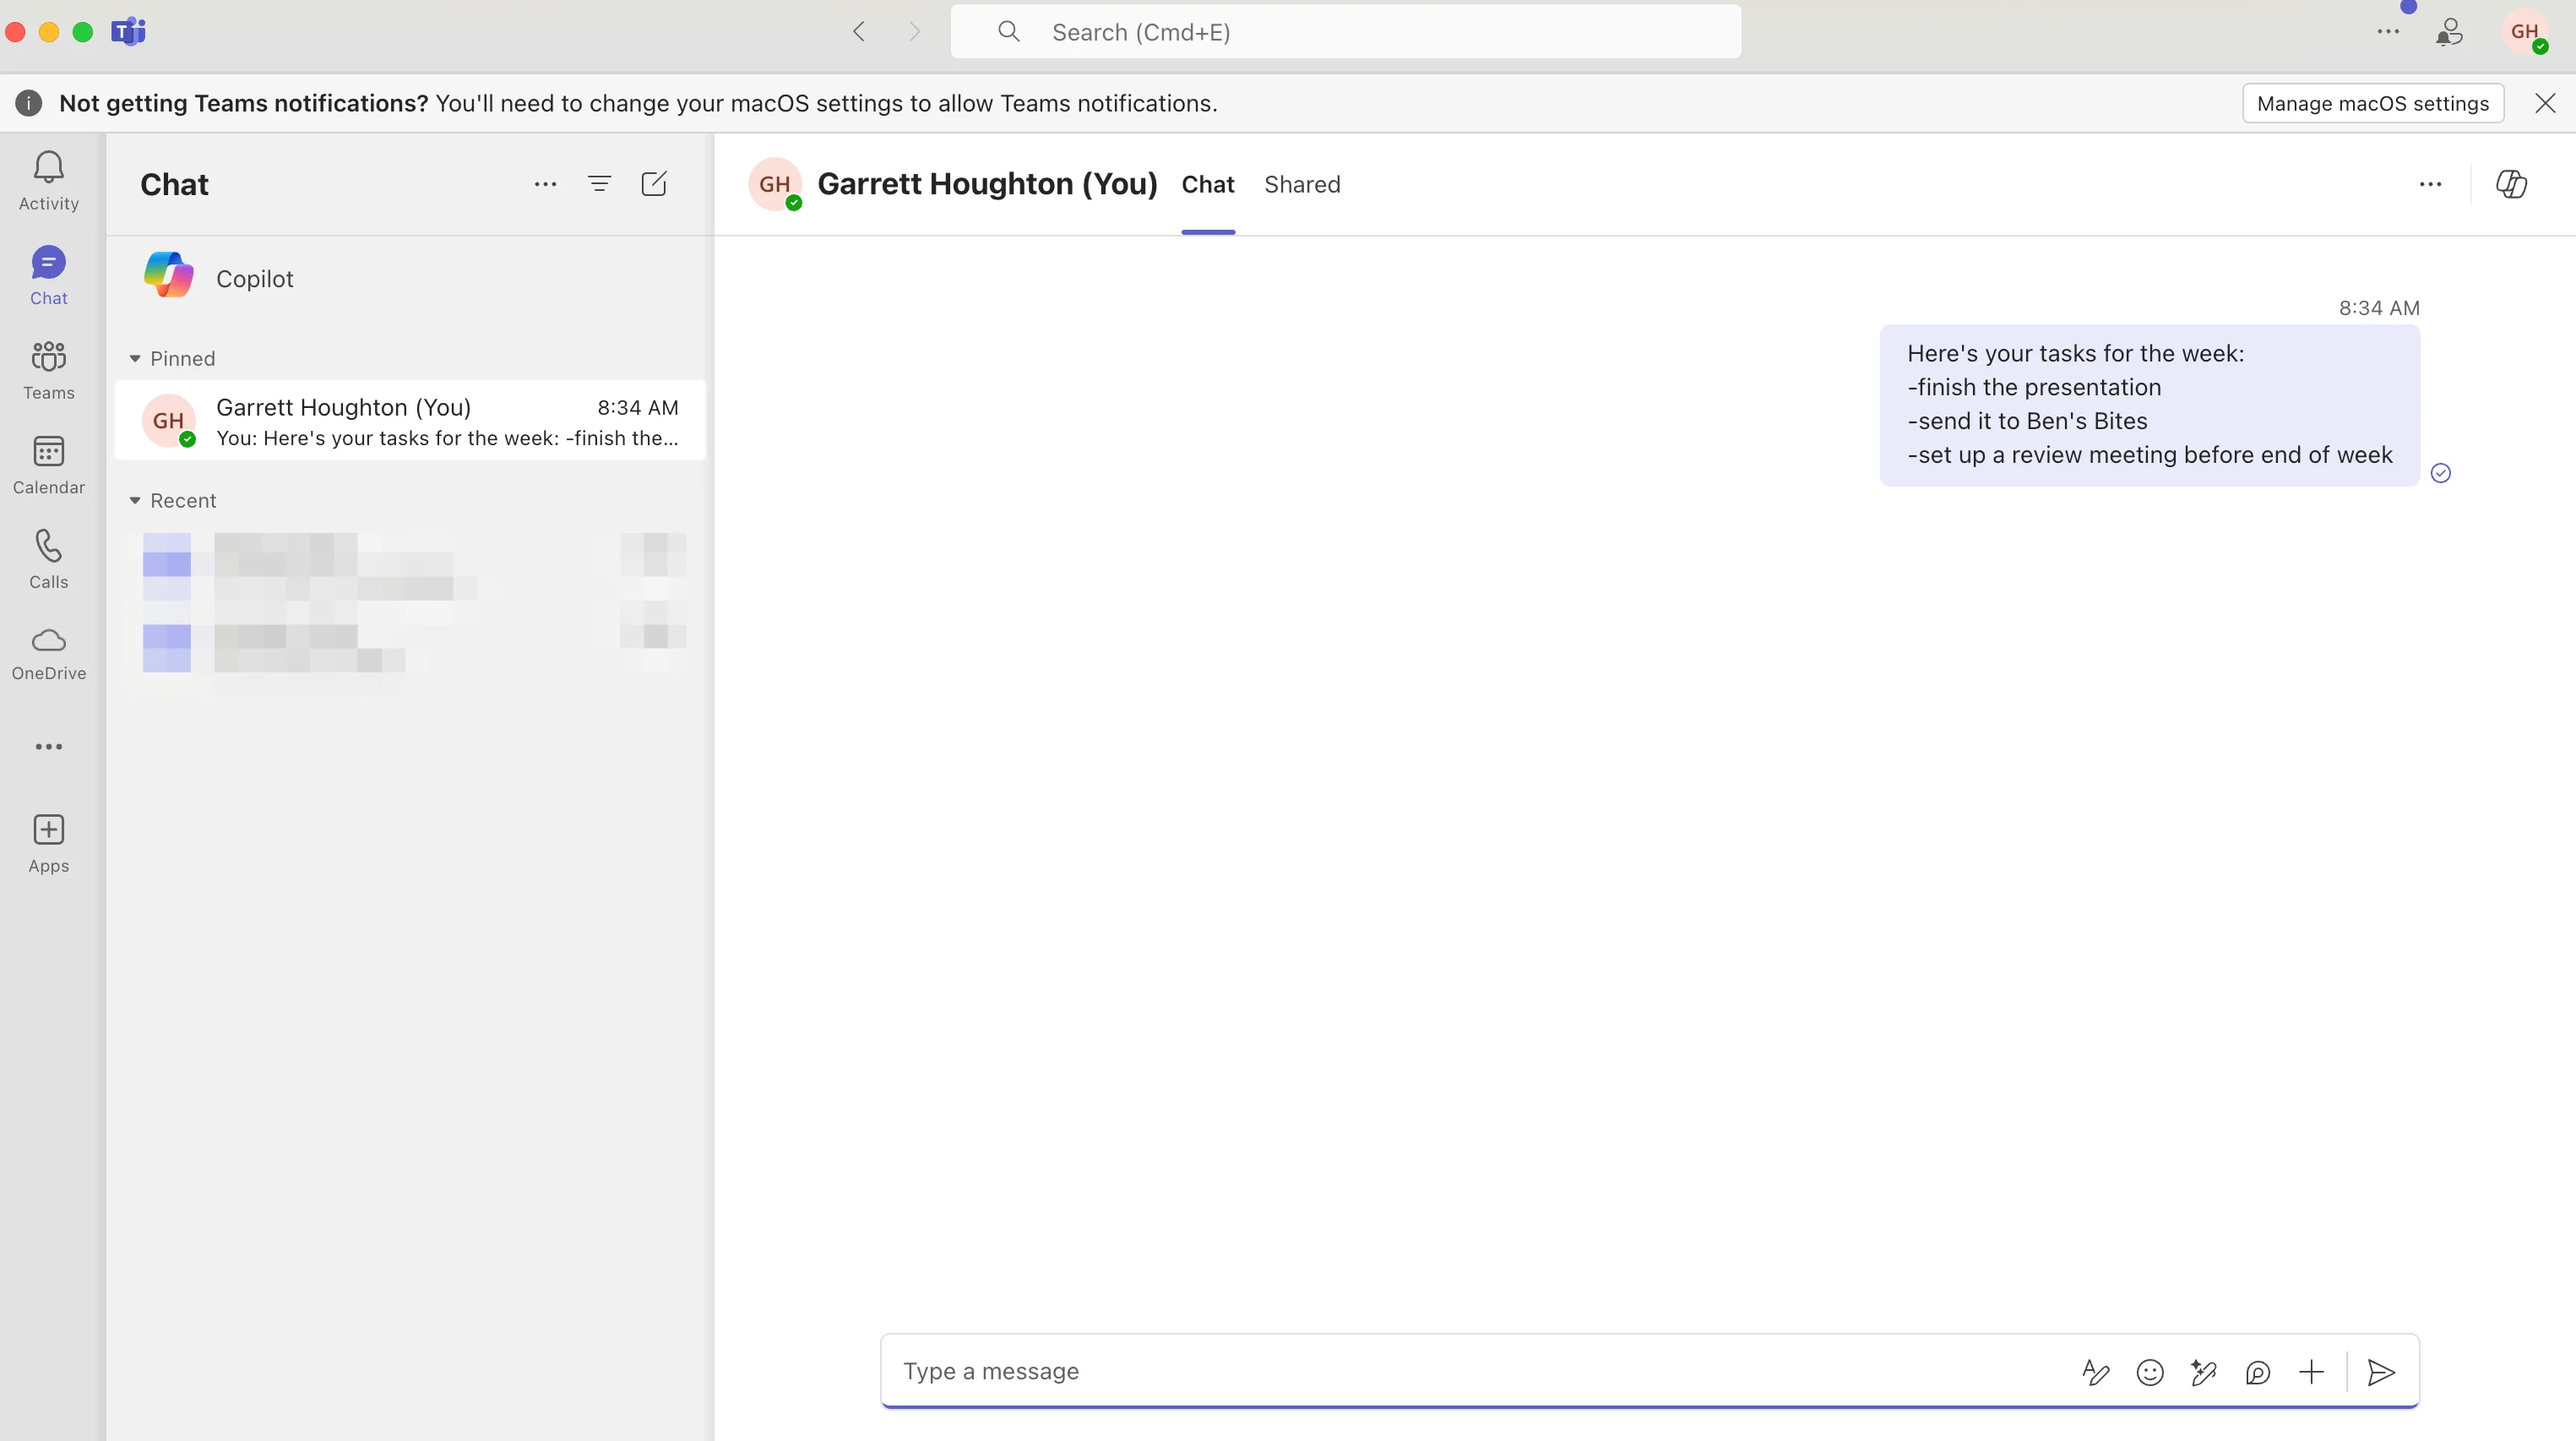Open more apps ellipsis in sidebar
The height and width of the screenshot is (1441, 2576).
tap(48, 746)
